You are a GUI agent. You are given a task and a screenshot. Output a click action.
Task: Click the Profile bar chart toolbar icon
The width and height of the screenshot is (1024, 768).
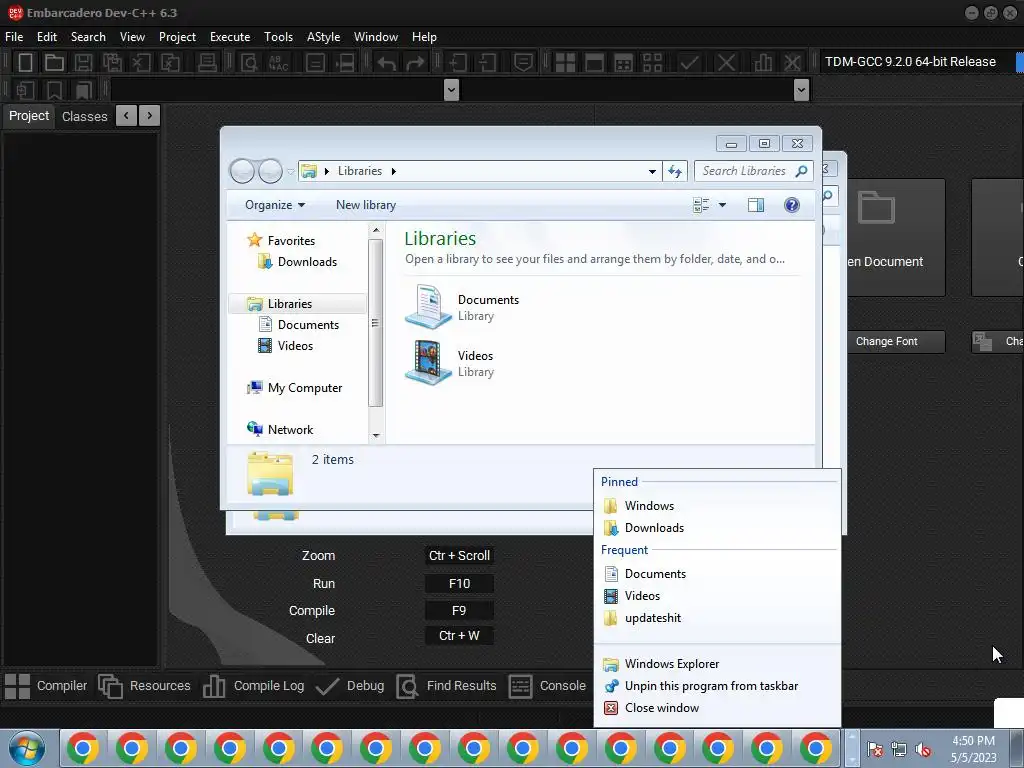click(762, 63)
